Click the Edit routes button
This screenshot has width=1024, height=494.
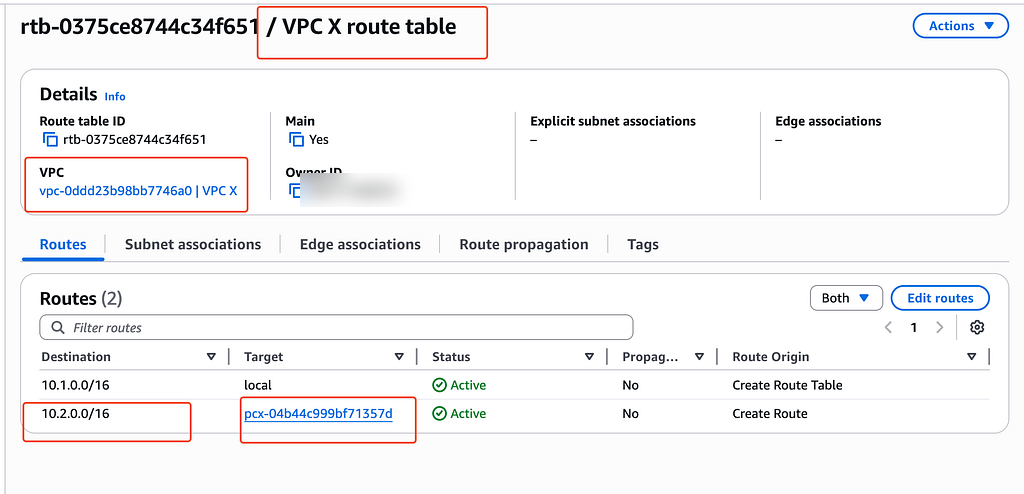pos(940,298)
